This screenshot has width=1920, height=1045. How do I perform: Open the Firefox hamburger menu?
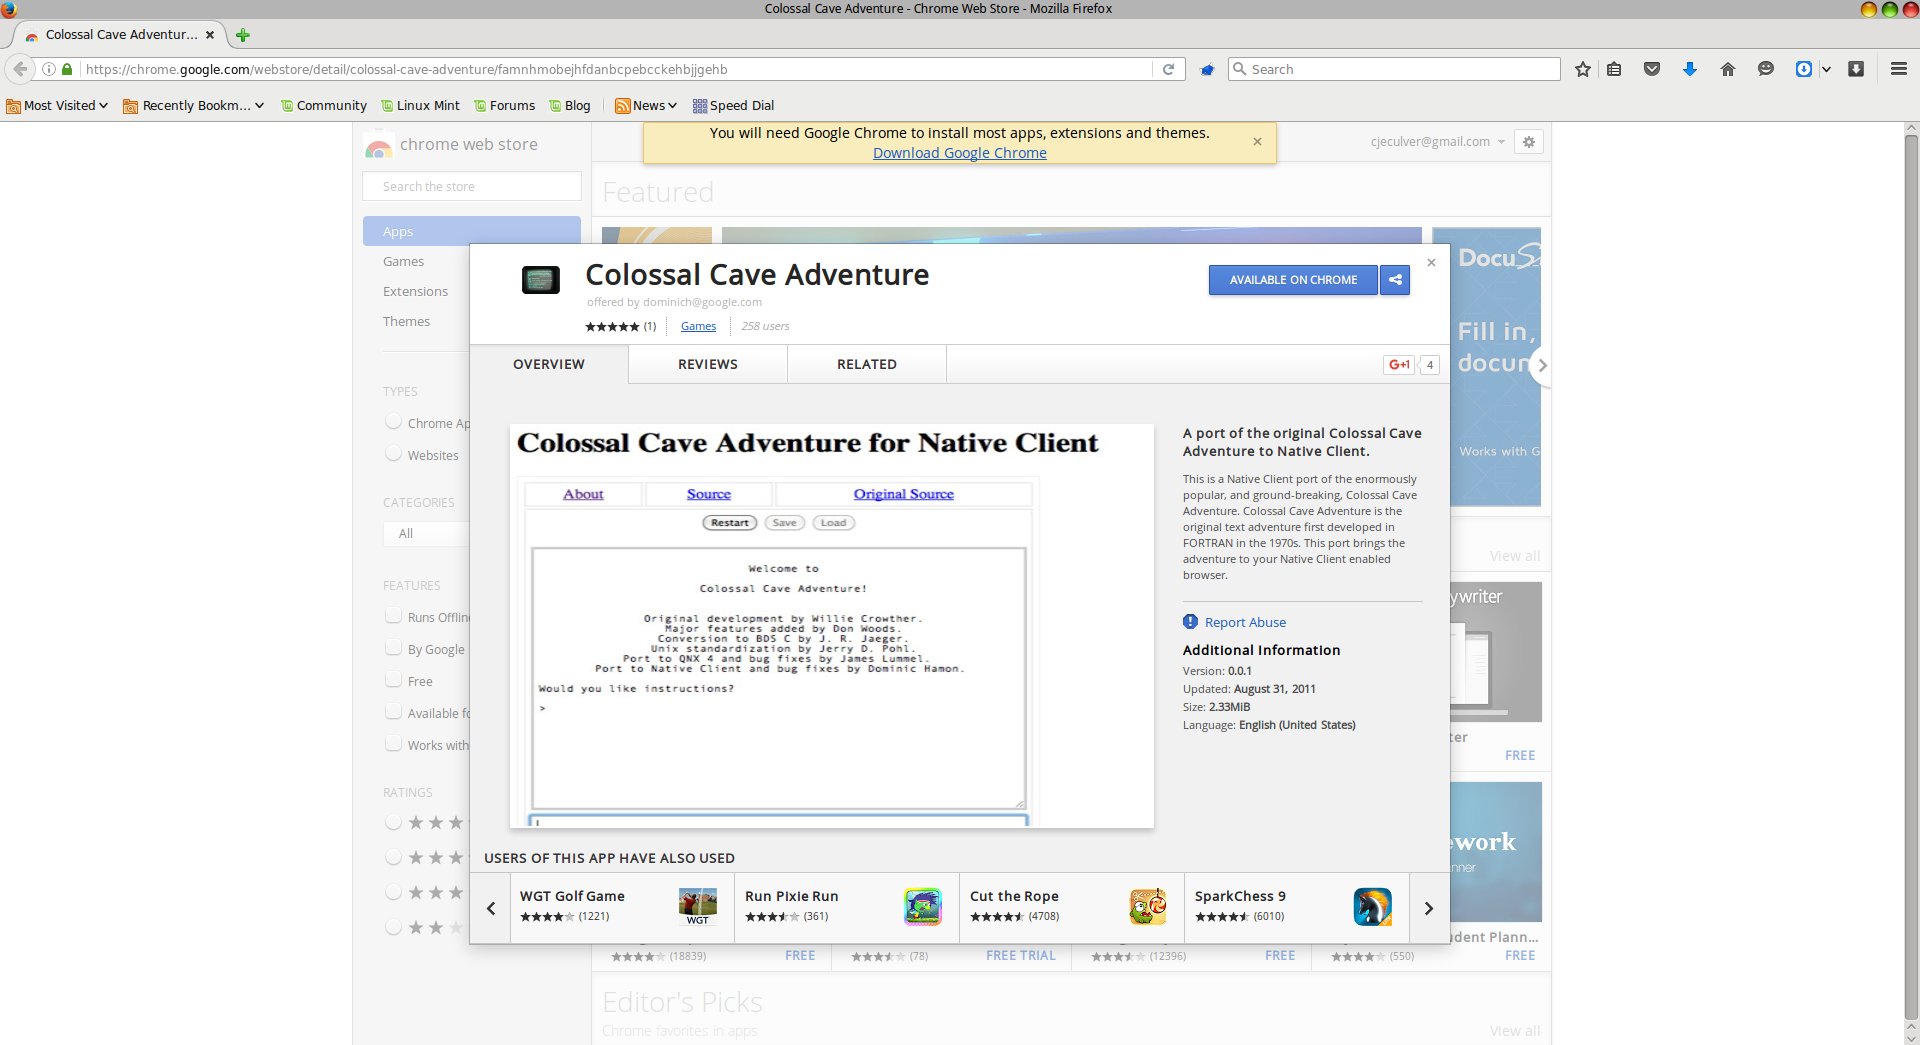pos(1898,69)
